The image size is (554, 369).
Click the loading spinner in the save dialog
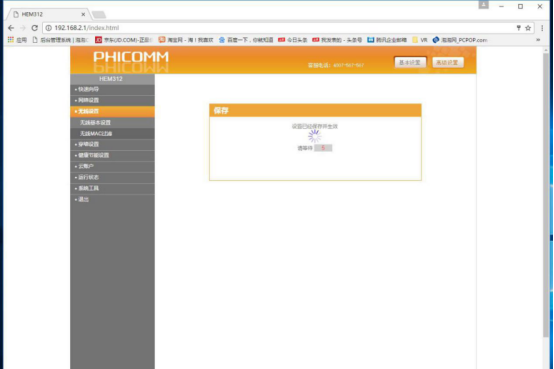314,136
